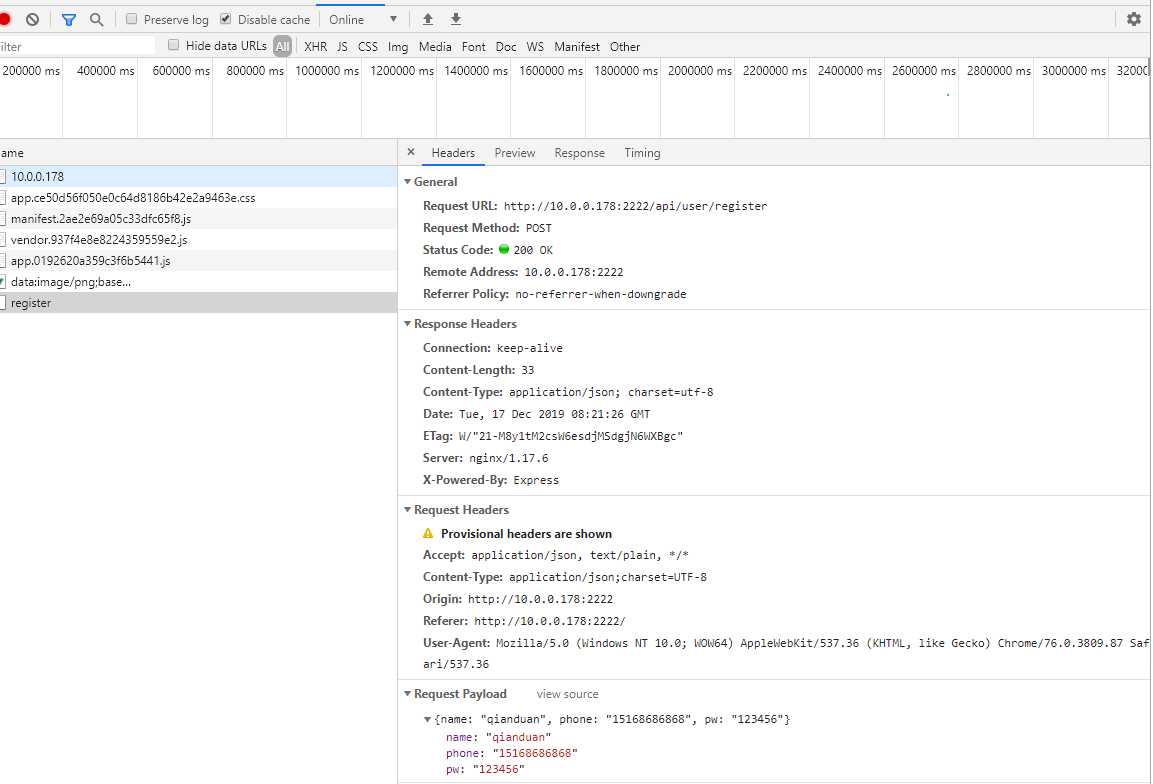Open network search magnifier
This screenshot has height=784, width=1153.
click(96, 20)
